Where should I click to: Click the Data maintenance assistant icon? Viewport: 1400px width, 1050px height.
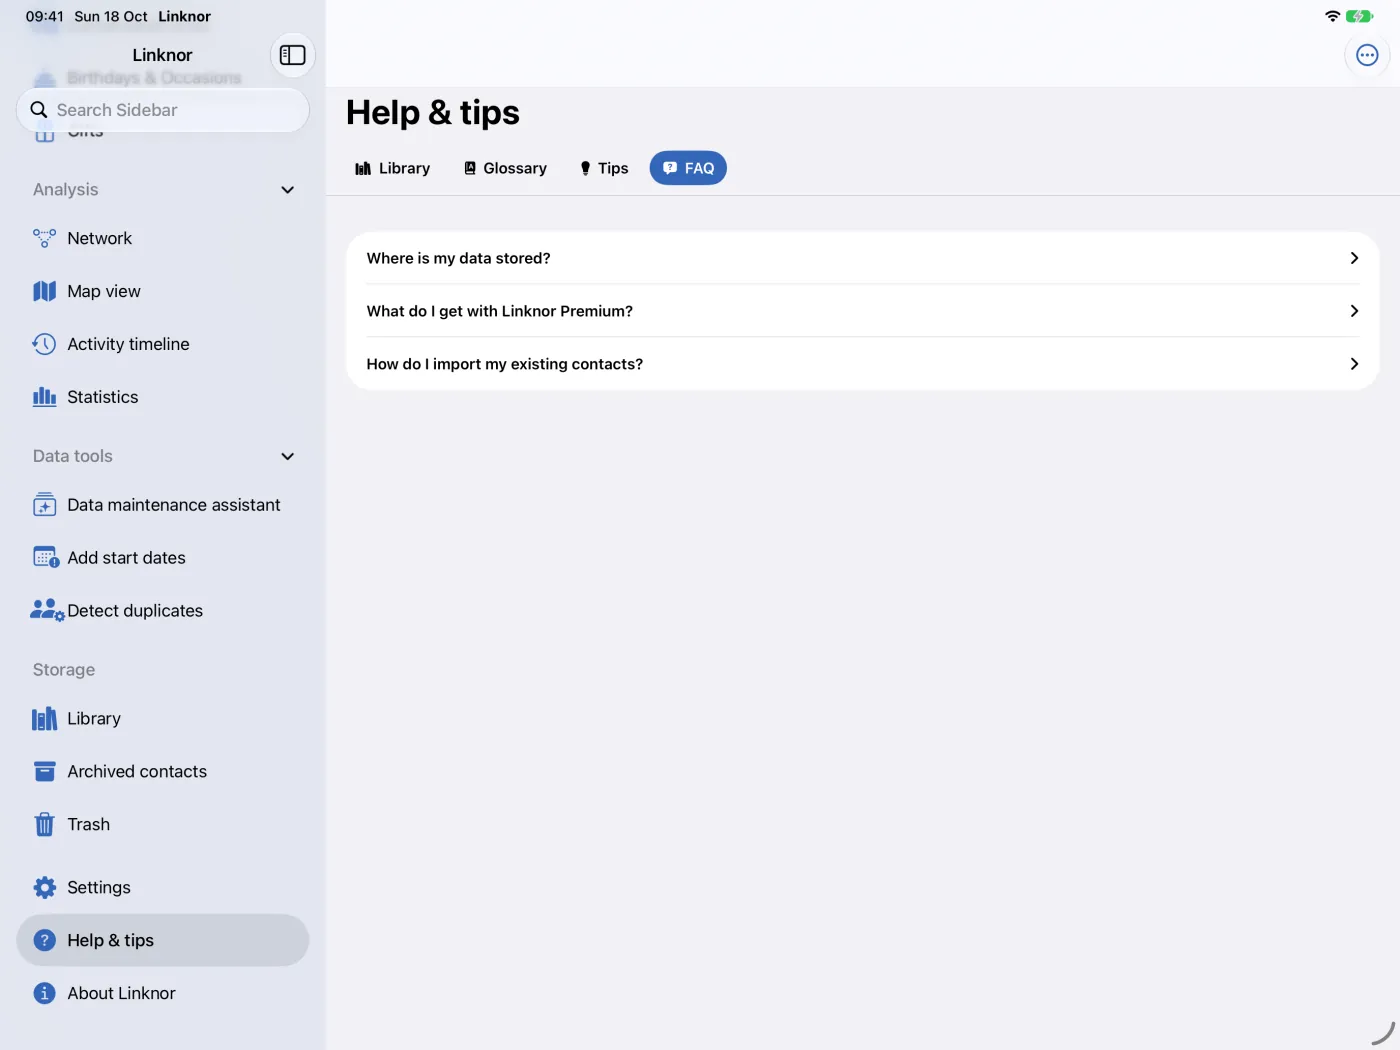(44, 505)
